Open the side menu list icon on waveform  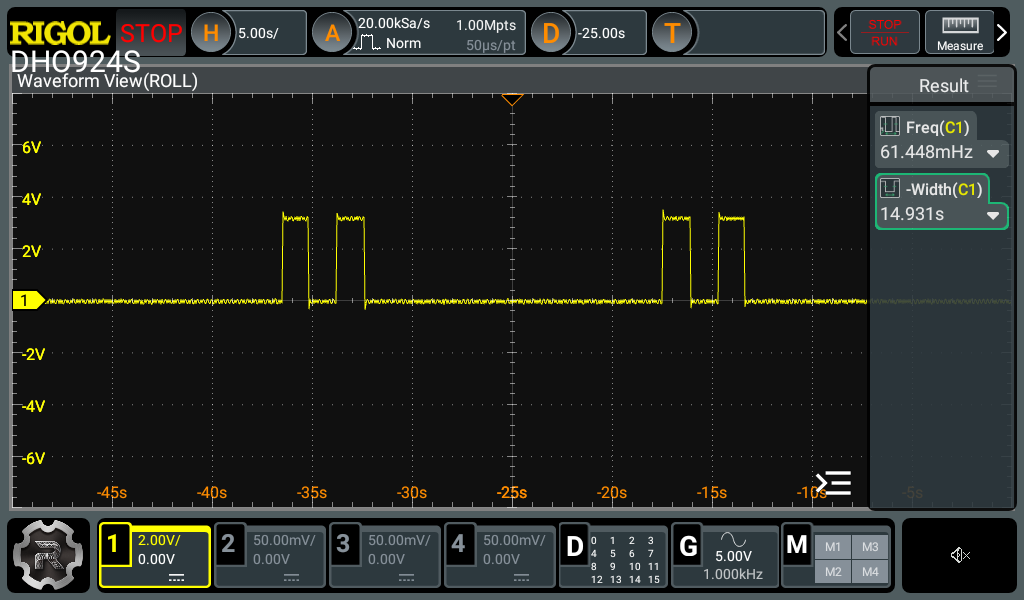(x=834, y=483)
